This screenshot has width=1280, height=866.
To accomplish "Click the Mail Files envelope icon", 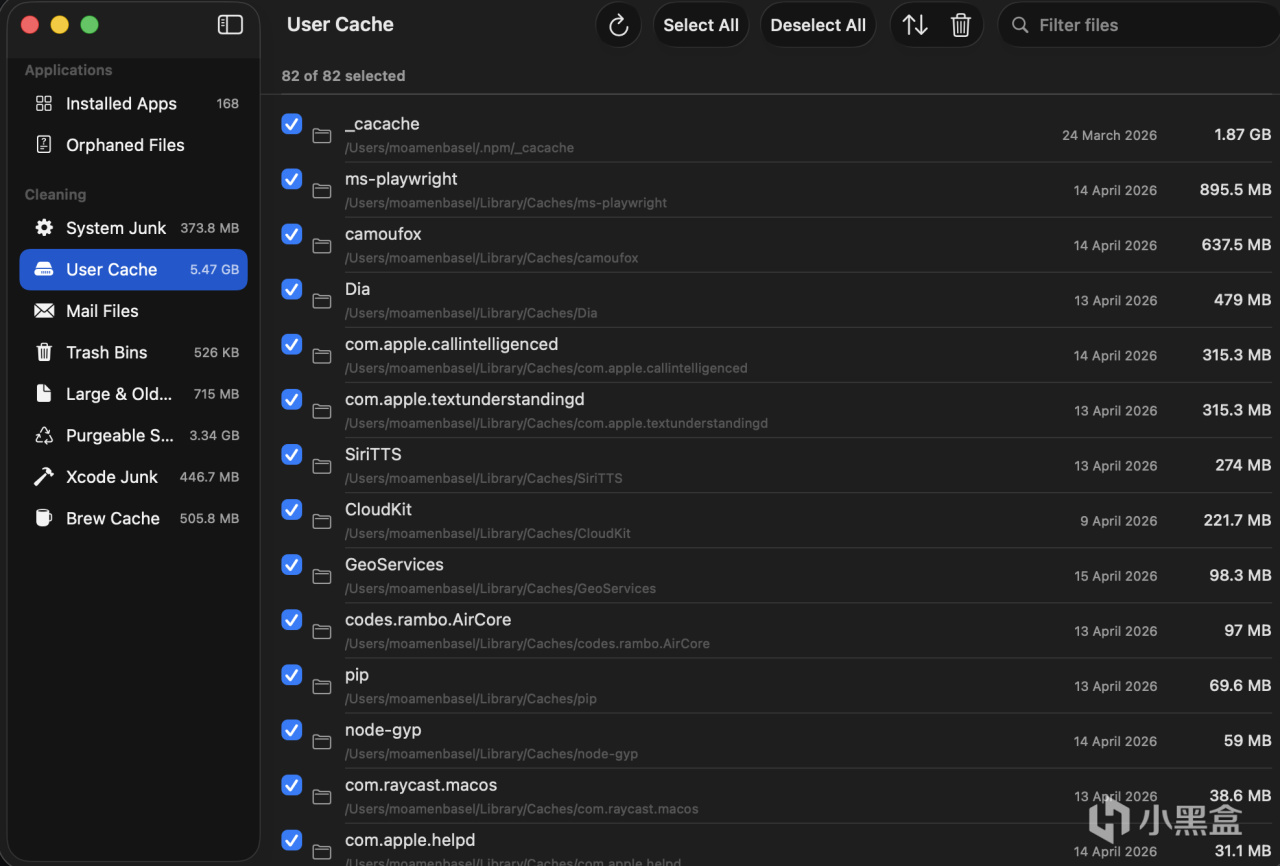I will click(44, 311).
